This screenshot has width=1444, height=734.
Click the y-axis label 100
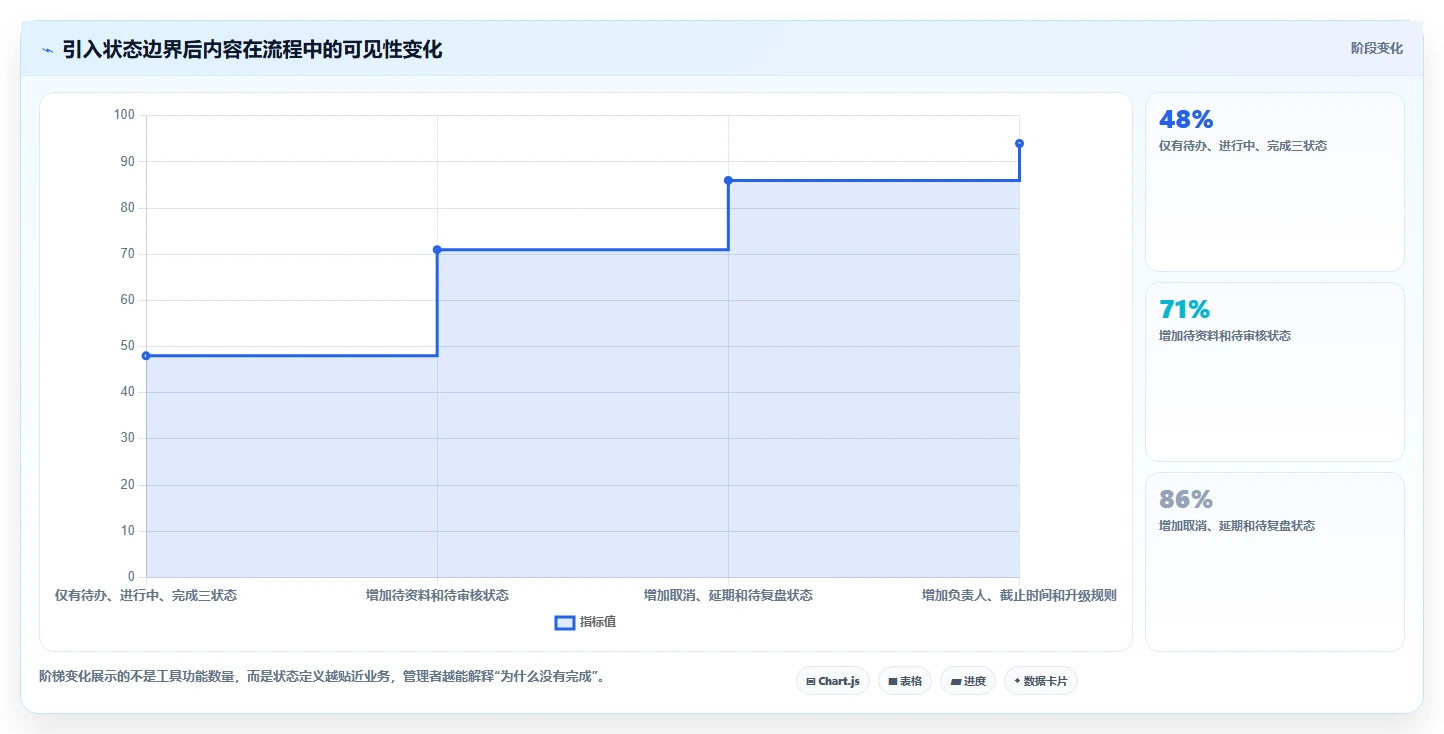tap(124, 115)
